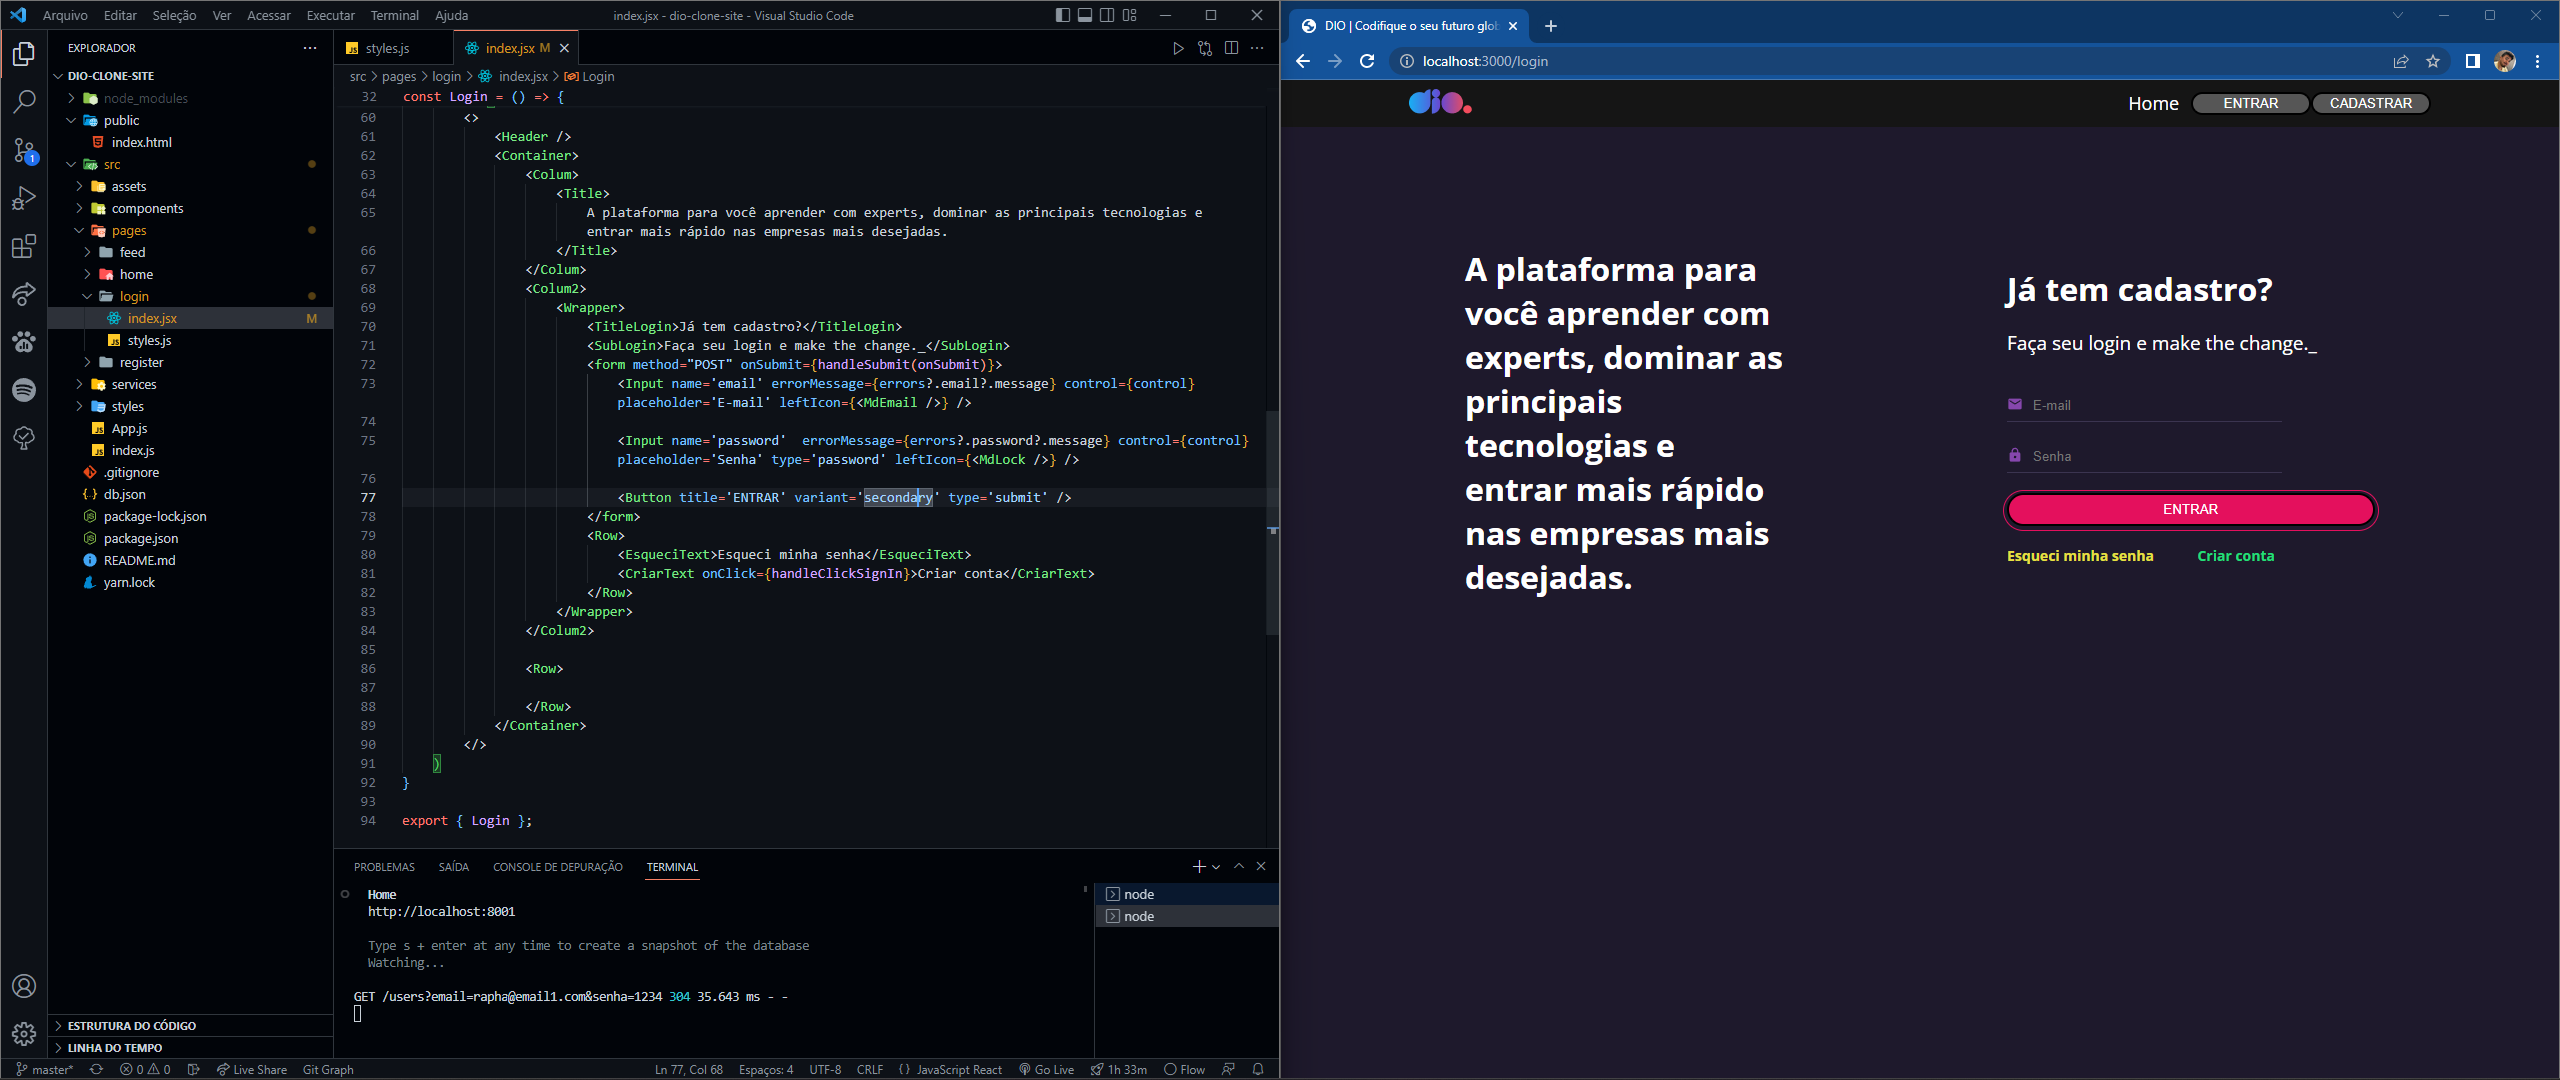Image resolution: width=2560 pixels, height=1080 pixels.
Task: Bookmark the page via the star icon
Action: (2434, 61)
